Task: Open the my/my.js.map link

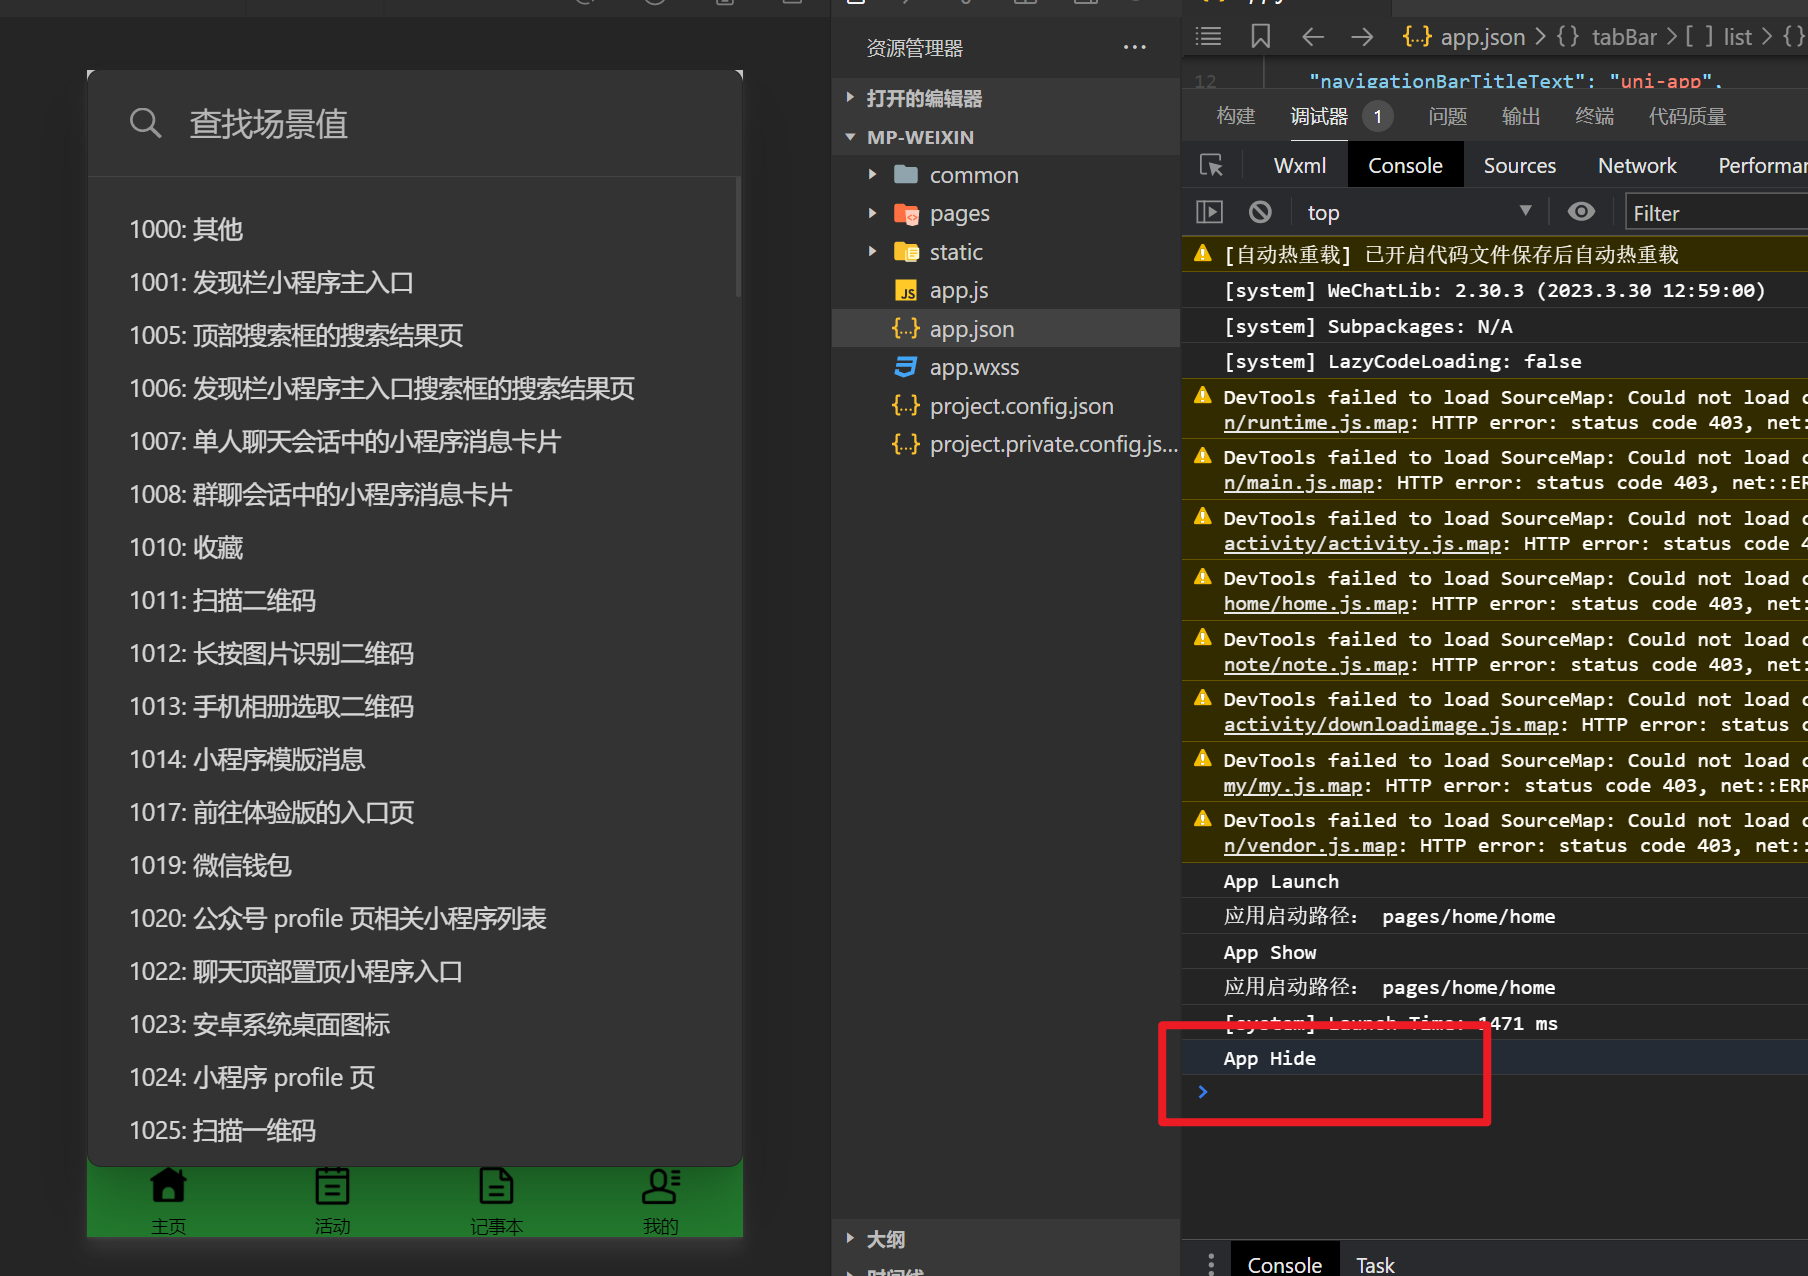Action: (x=1293, y=785)
